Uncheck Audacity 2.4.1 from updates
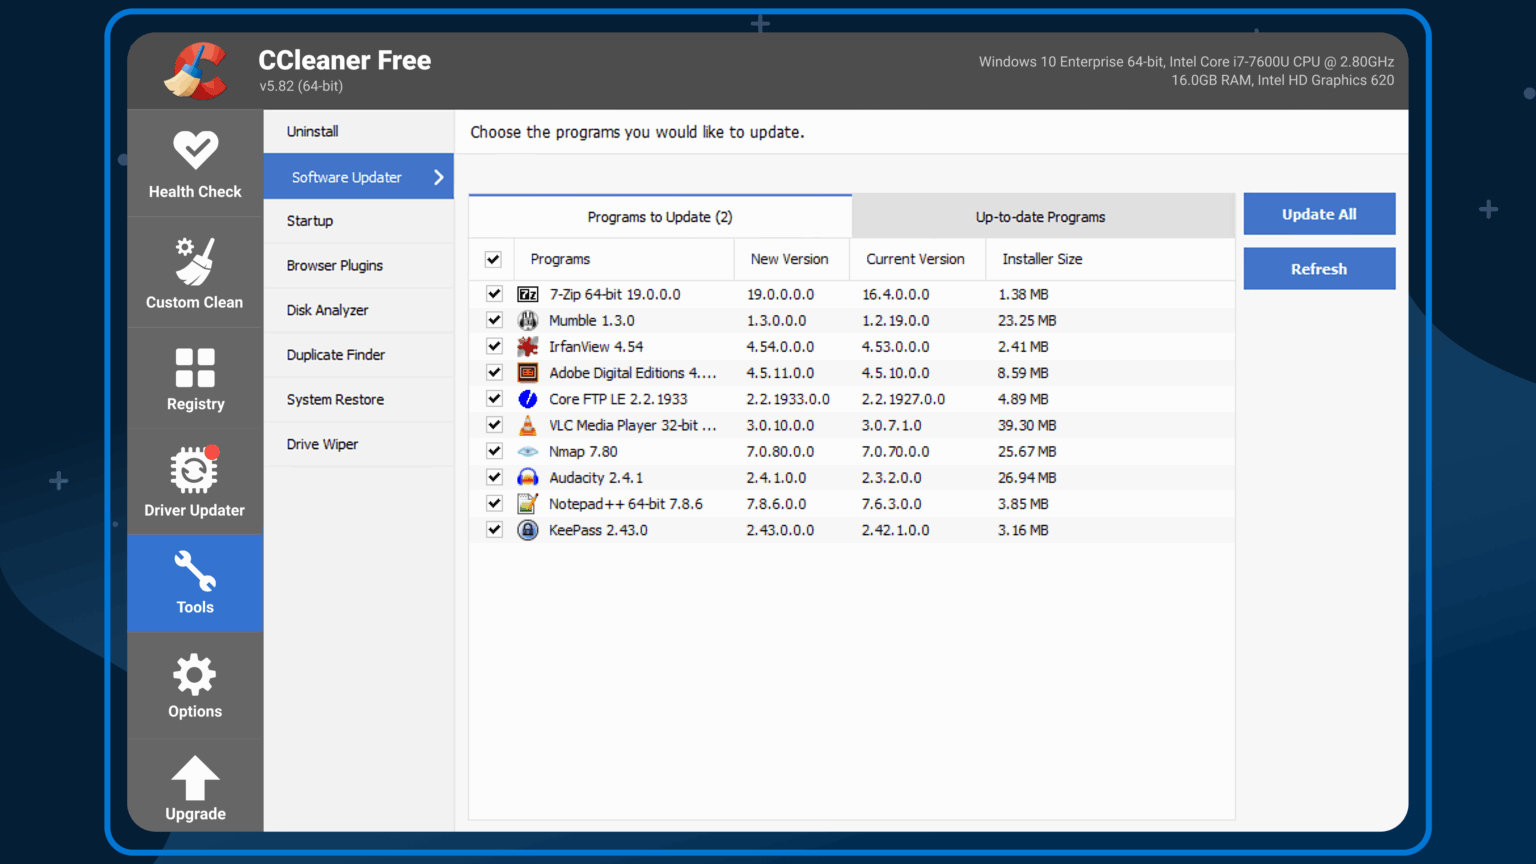Viewport: 1536px width, 864px height. 493,477
